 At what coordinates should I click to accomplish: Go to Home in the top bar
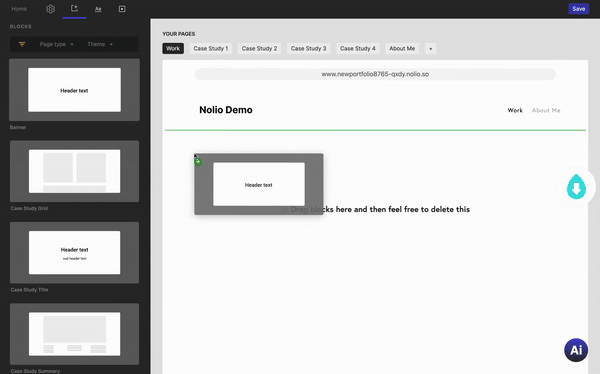point(19,9)
